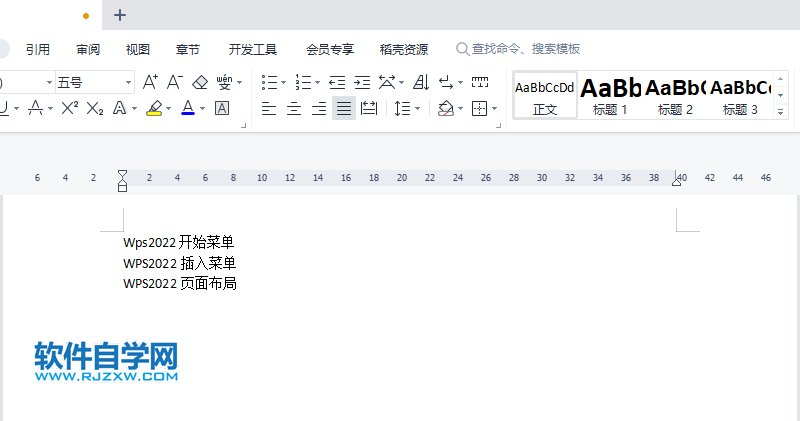Viewport: 800px width, 421px height.
Task: Apply numbered list formatting
Action: (303, 82)
